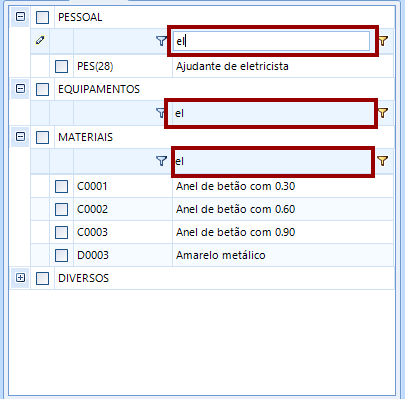Collapse the EQUIPAMENTOS group

click(x=20, y=89)
